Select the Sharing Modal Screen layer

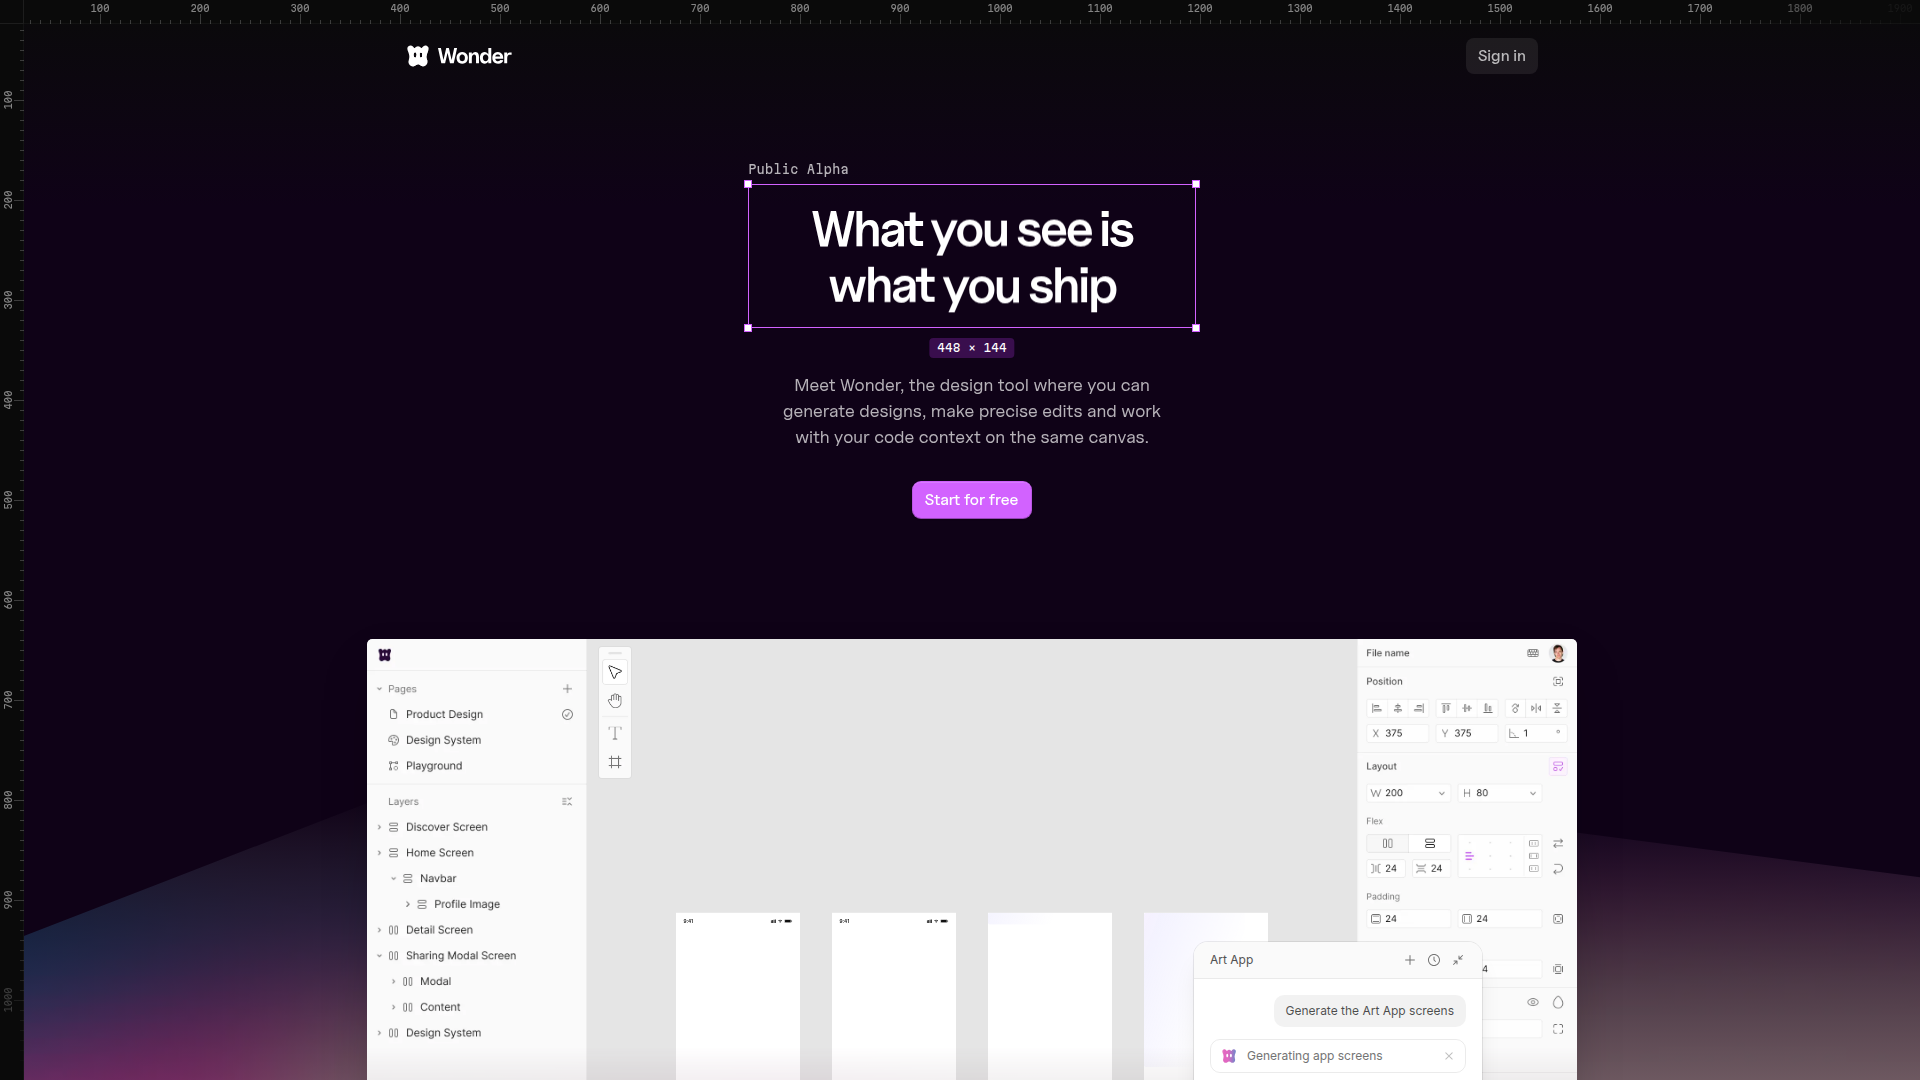pyautogui.click(x=460, y=956)
